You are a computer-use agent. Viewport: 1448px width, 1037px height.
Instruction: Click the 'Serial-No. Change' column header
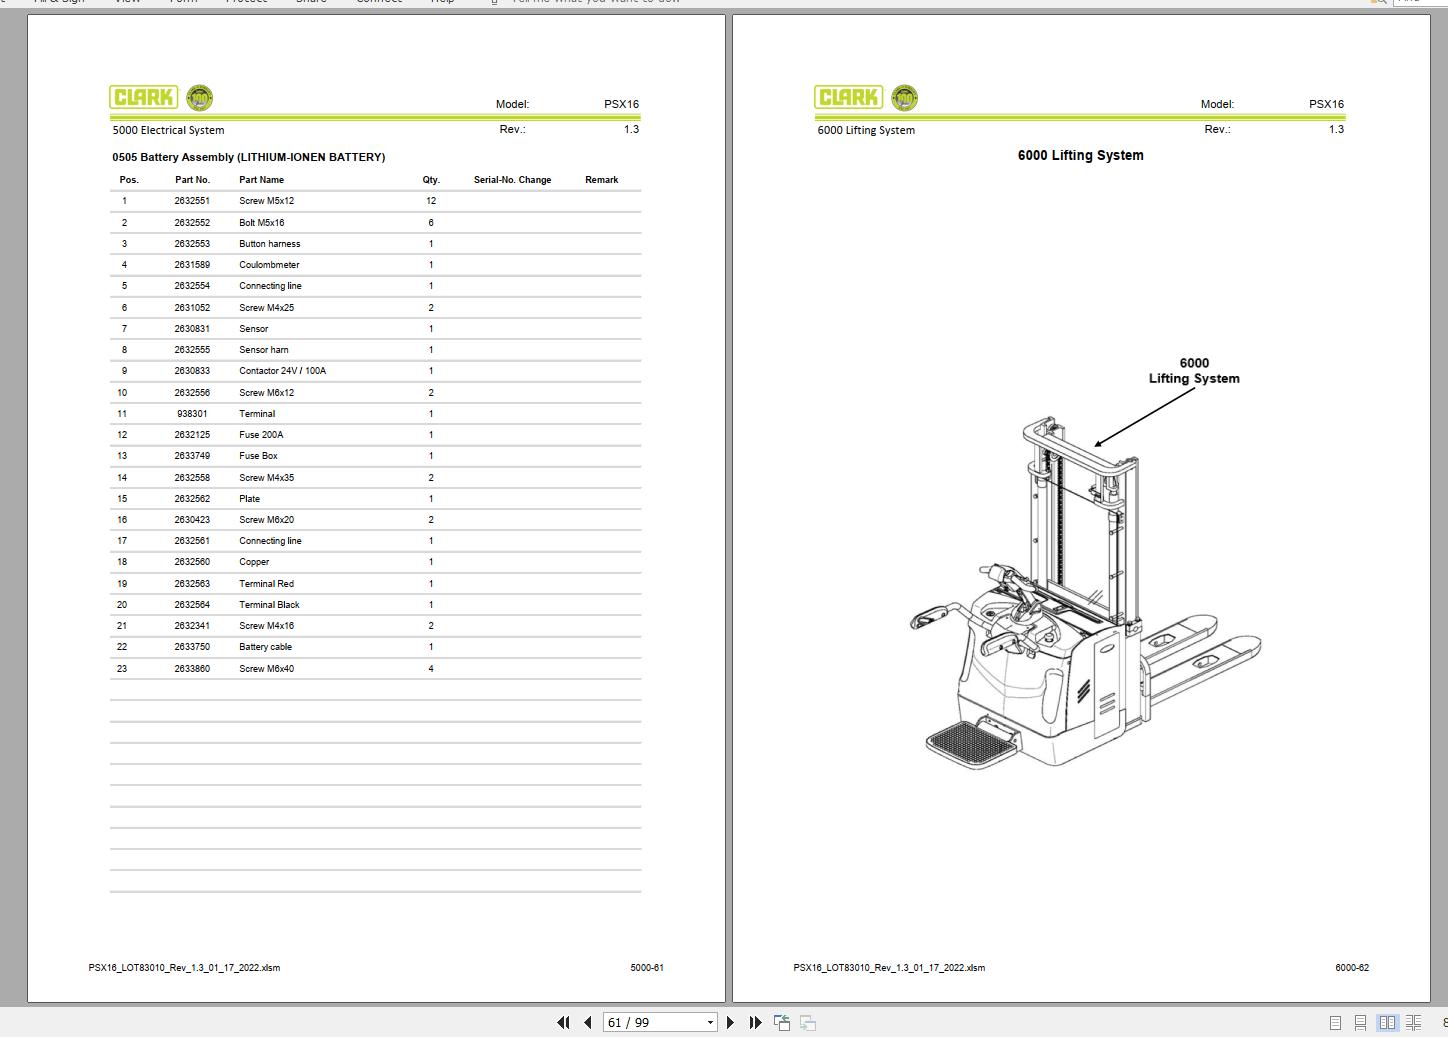[x=512, y=180]
